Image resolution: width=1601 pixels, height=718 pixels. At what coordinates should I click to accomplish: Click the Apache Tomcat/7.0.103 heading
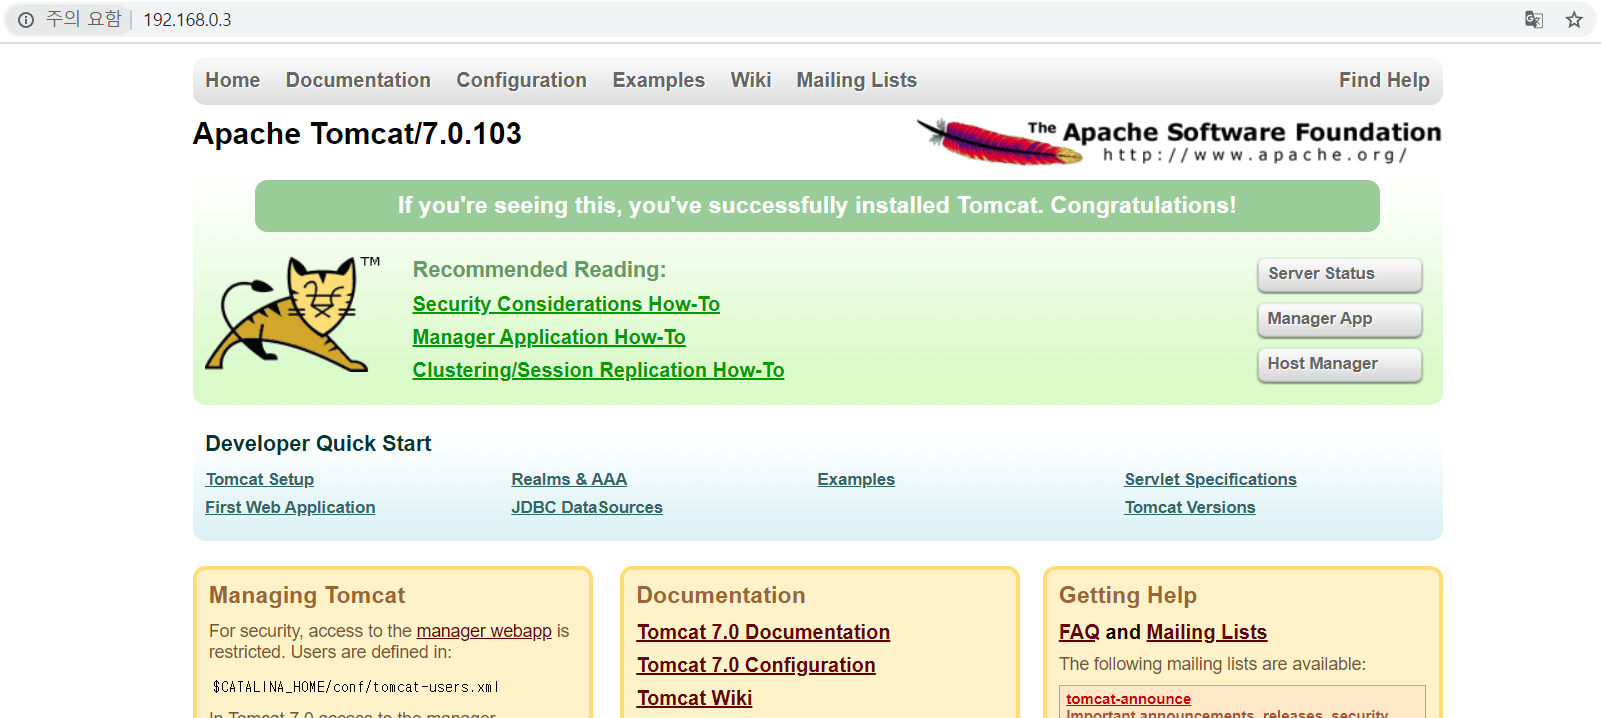pyautogui.click(x=357, y=134)
